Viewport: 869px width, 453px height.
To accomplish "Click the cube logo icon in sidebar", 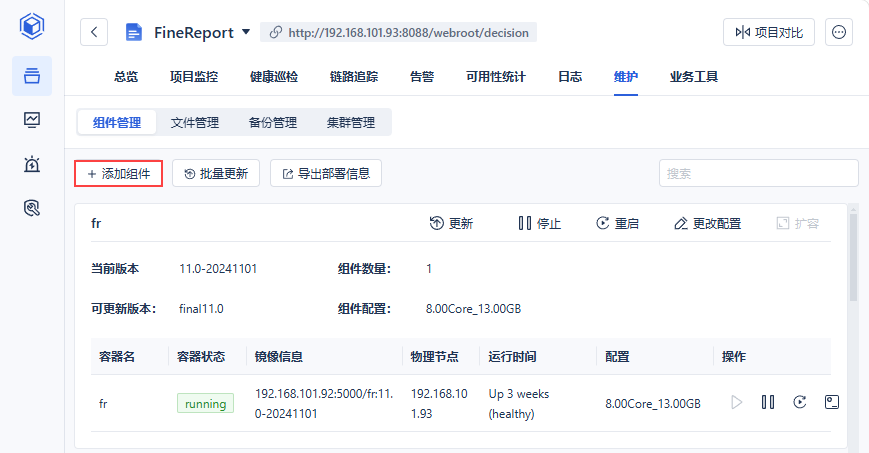I will [x=32, y=27].
